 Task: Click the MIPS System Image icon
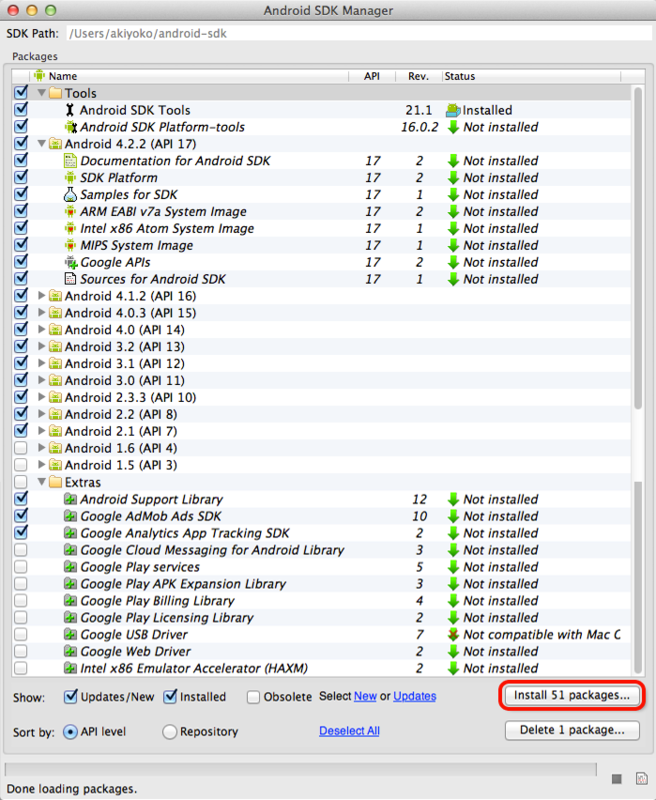click(x=70, y=245)
